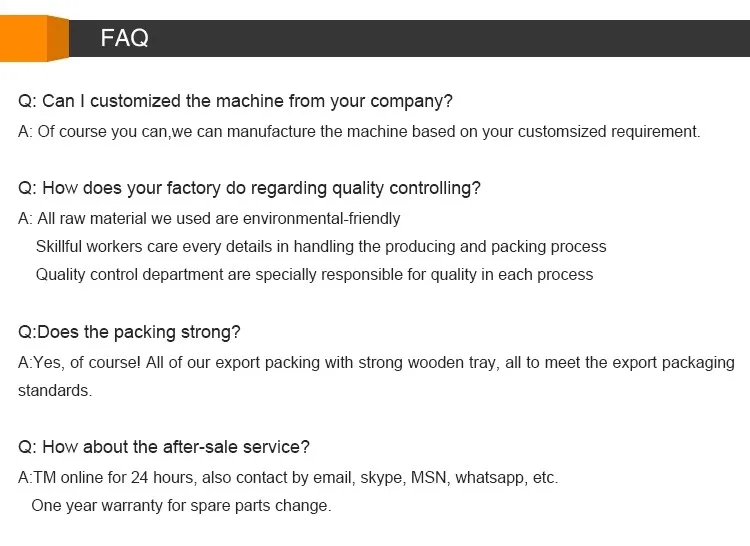Click the answer about customized requirement manufacturing
The width and height of the screenshot is (750, 546).
360,131
